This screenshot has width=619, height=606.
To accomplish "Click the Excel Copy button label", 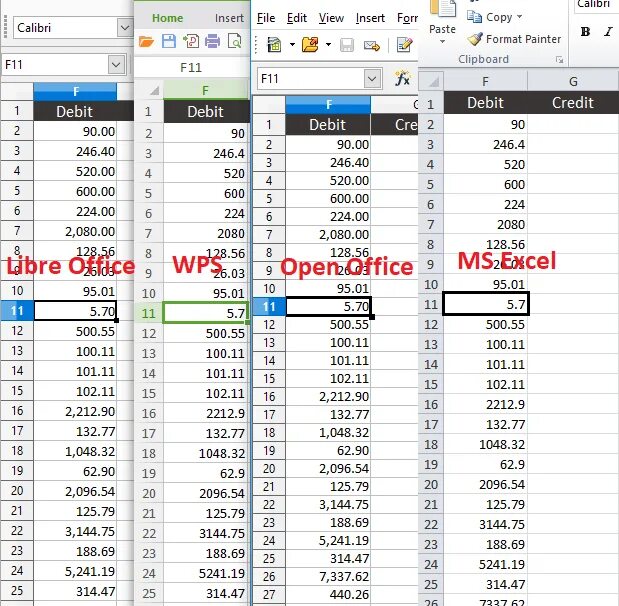I will 499,17.
